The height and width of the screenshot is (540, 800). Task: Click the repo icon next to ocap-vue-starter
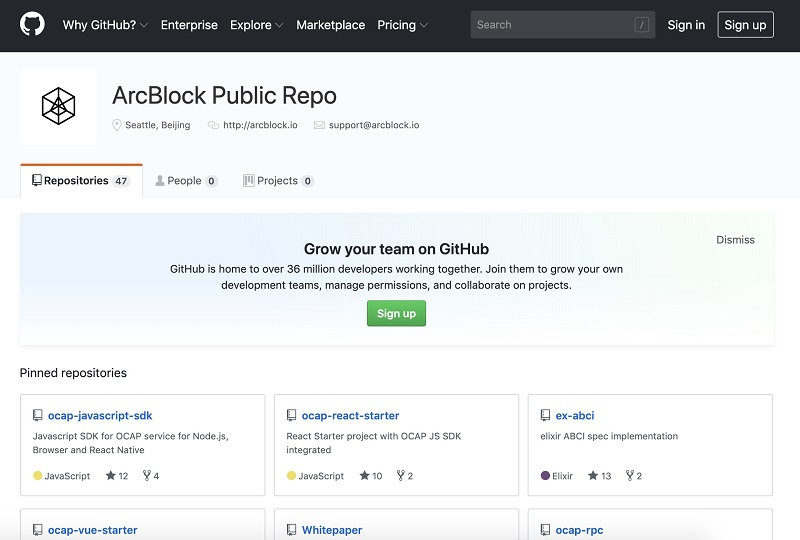point(38,530)
